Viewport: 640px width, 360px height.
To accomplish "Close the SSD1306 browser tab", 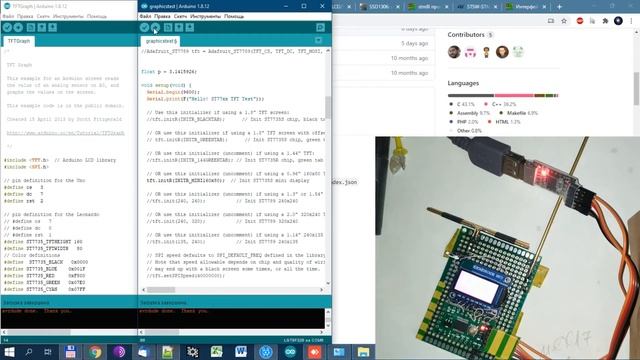I will click(398, 7).
